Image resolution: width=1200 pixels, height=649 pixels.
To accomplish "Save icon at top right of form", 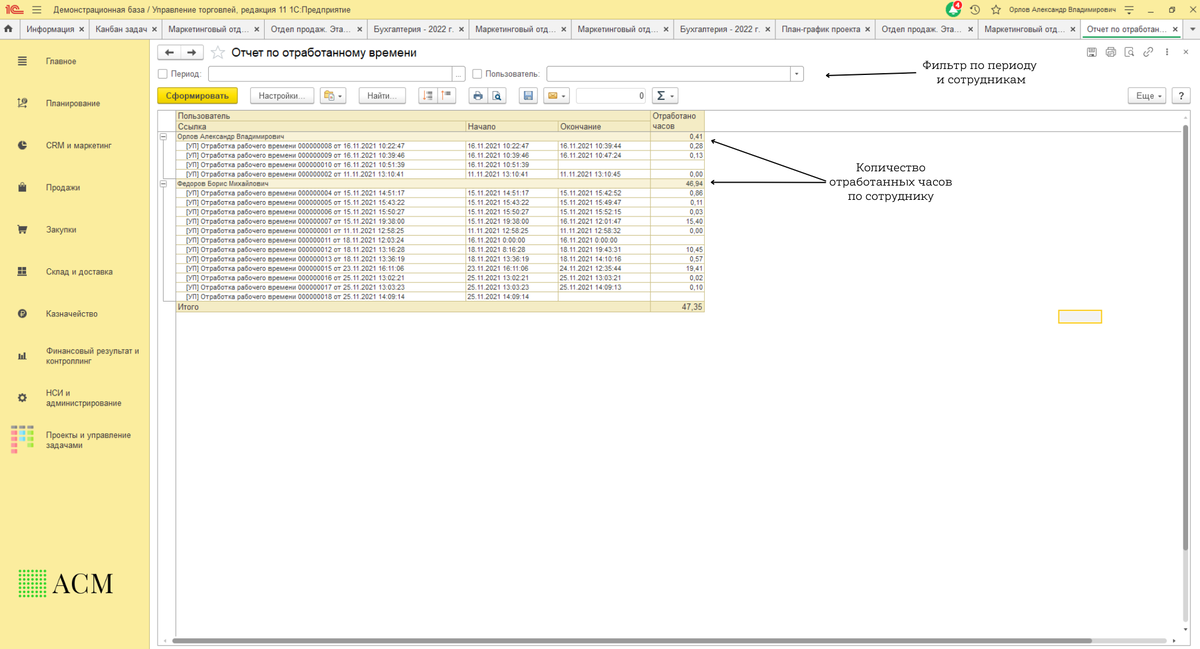I will click(x=1092, y=52).
